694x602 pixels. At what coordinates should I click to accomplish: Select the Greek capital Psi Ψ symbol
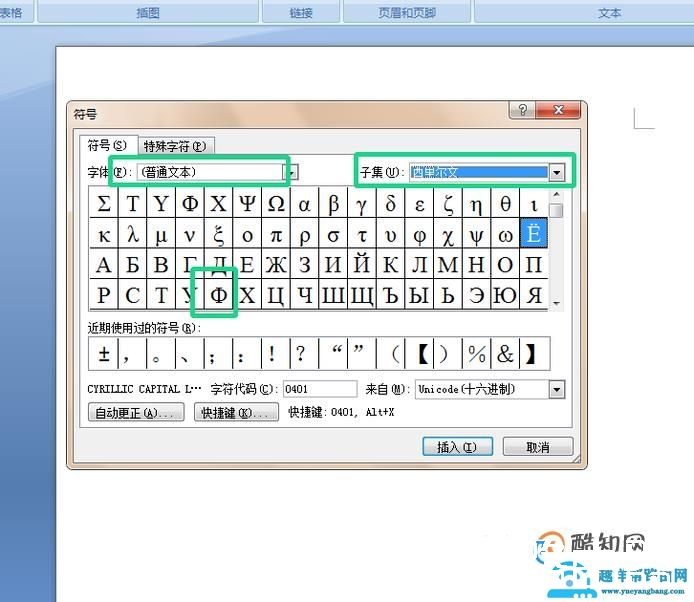tap(247, 203)
